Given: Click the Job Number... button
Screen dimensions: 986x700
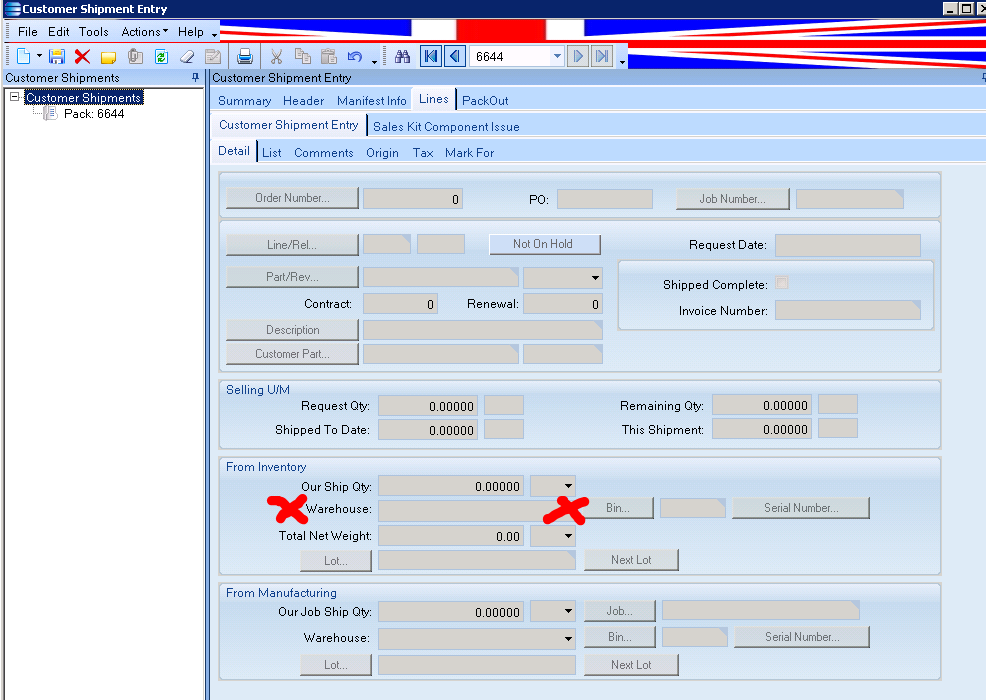Looking at the screenshot, I should pos(733,199).
